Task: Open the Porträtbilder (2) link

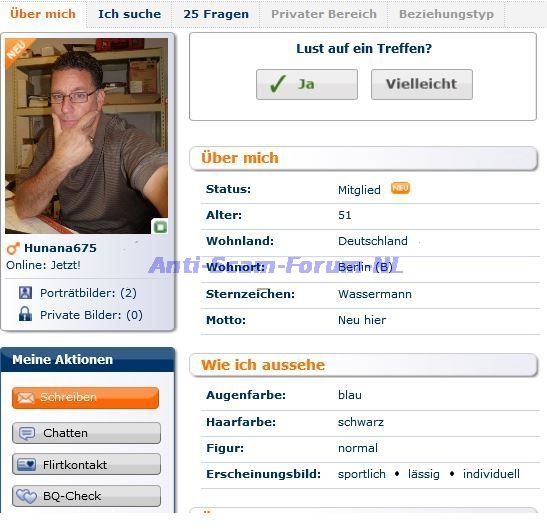Action: point(88,293)
